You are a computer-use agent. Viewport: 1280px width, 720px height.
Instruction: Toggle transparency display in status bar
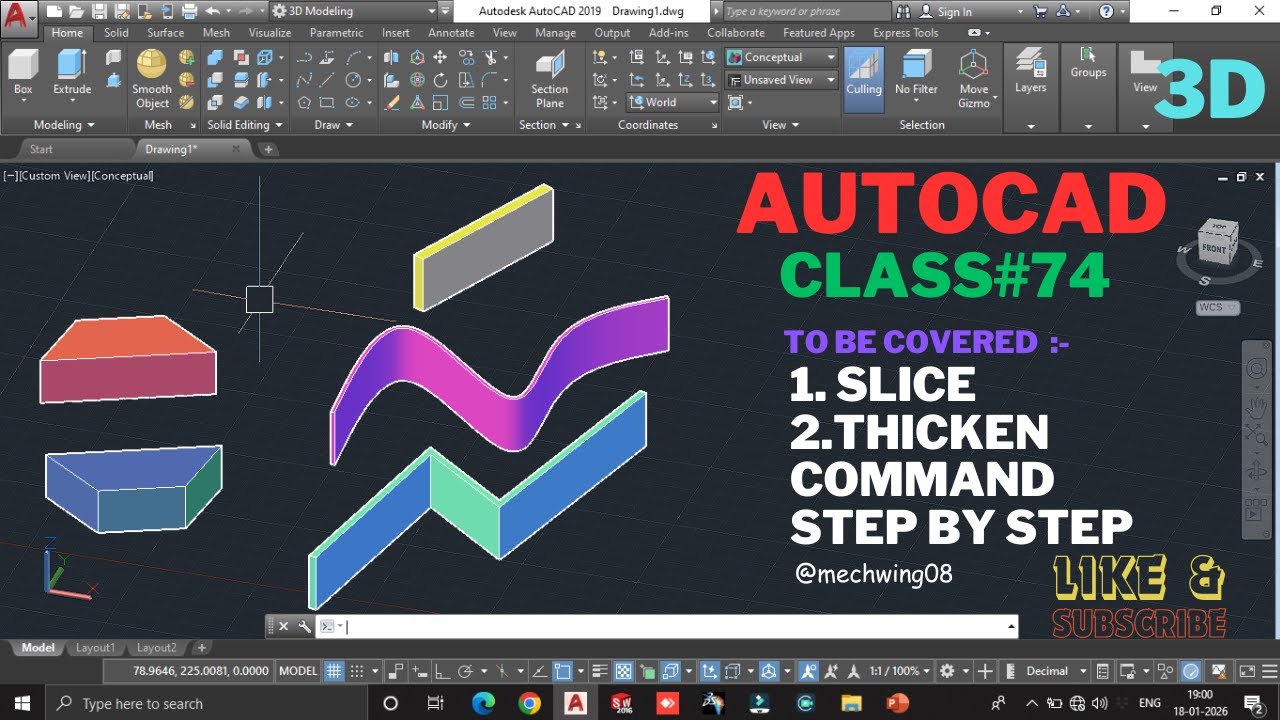(x=623, y=671)
